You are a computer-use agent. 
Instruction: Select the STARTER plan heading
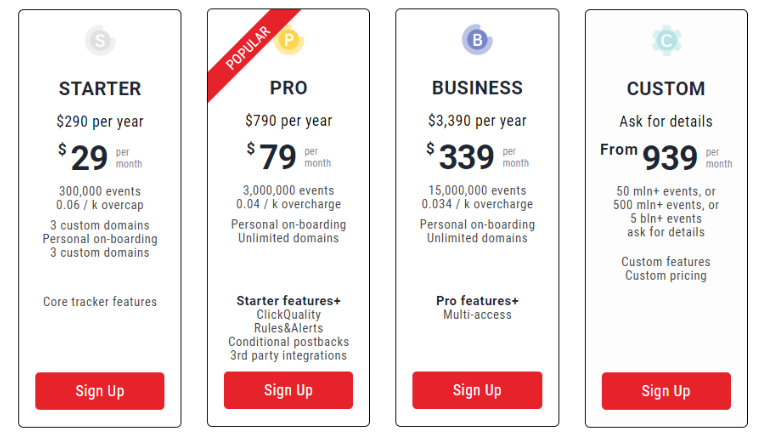pos(100,89)
